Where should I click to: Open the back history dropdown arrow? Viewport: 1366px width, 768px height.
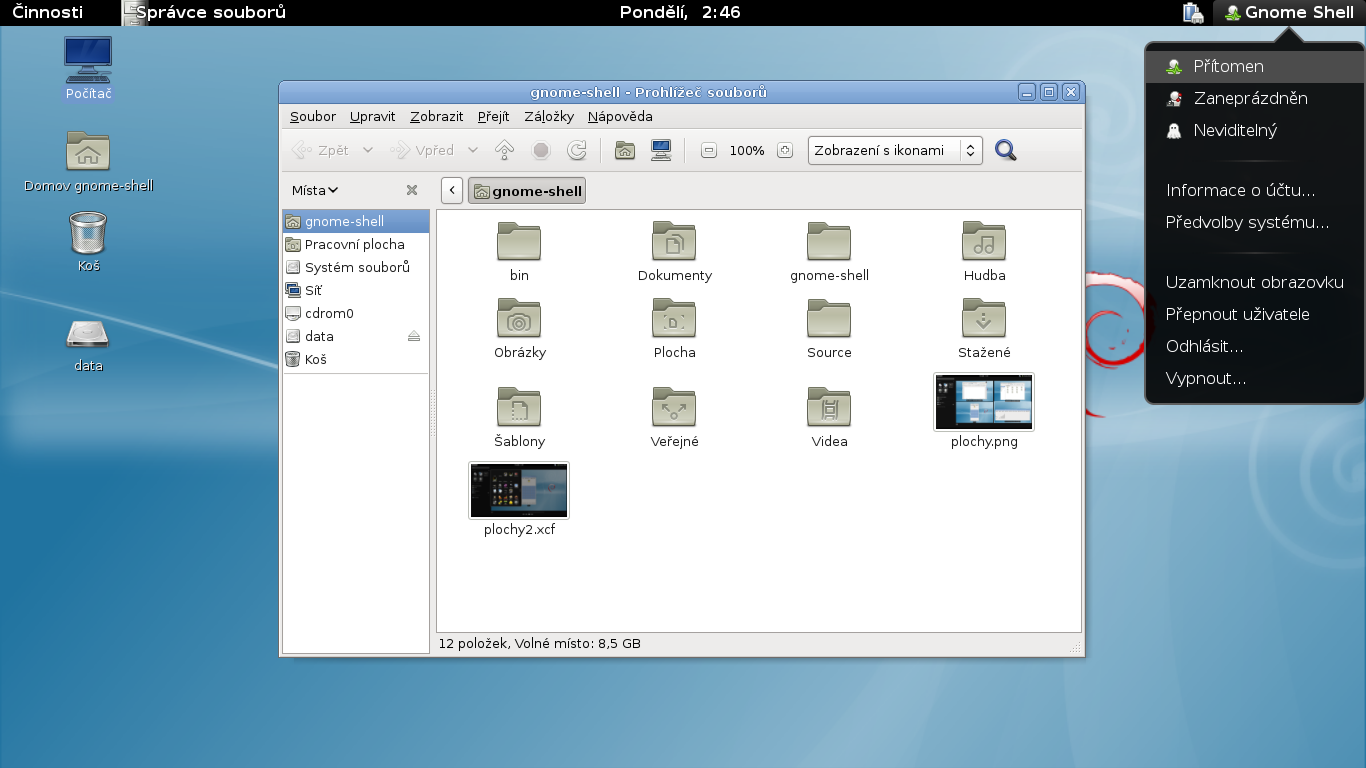(367, 150)
